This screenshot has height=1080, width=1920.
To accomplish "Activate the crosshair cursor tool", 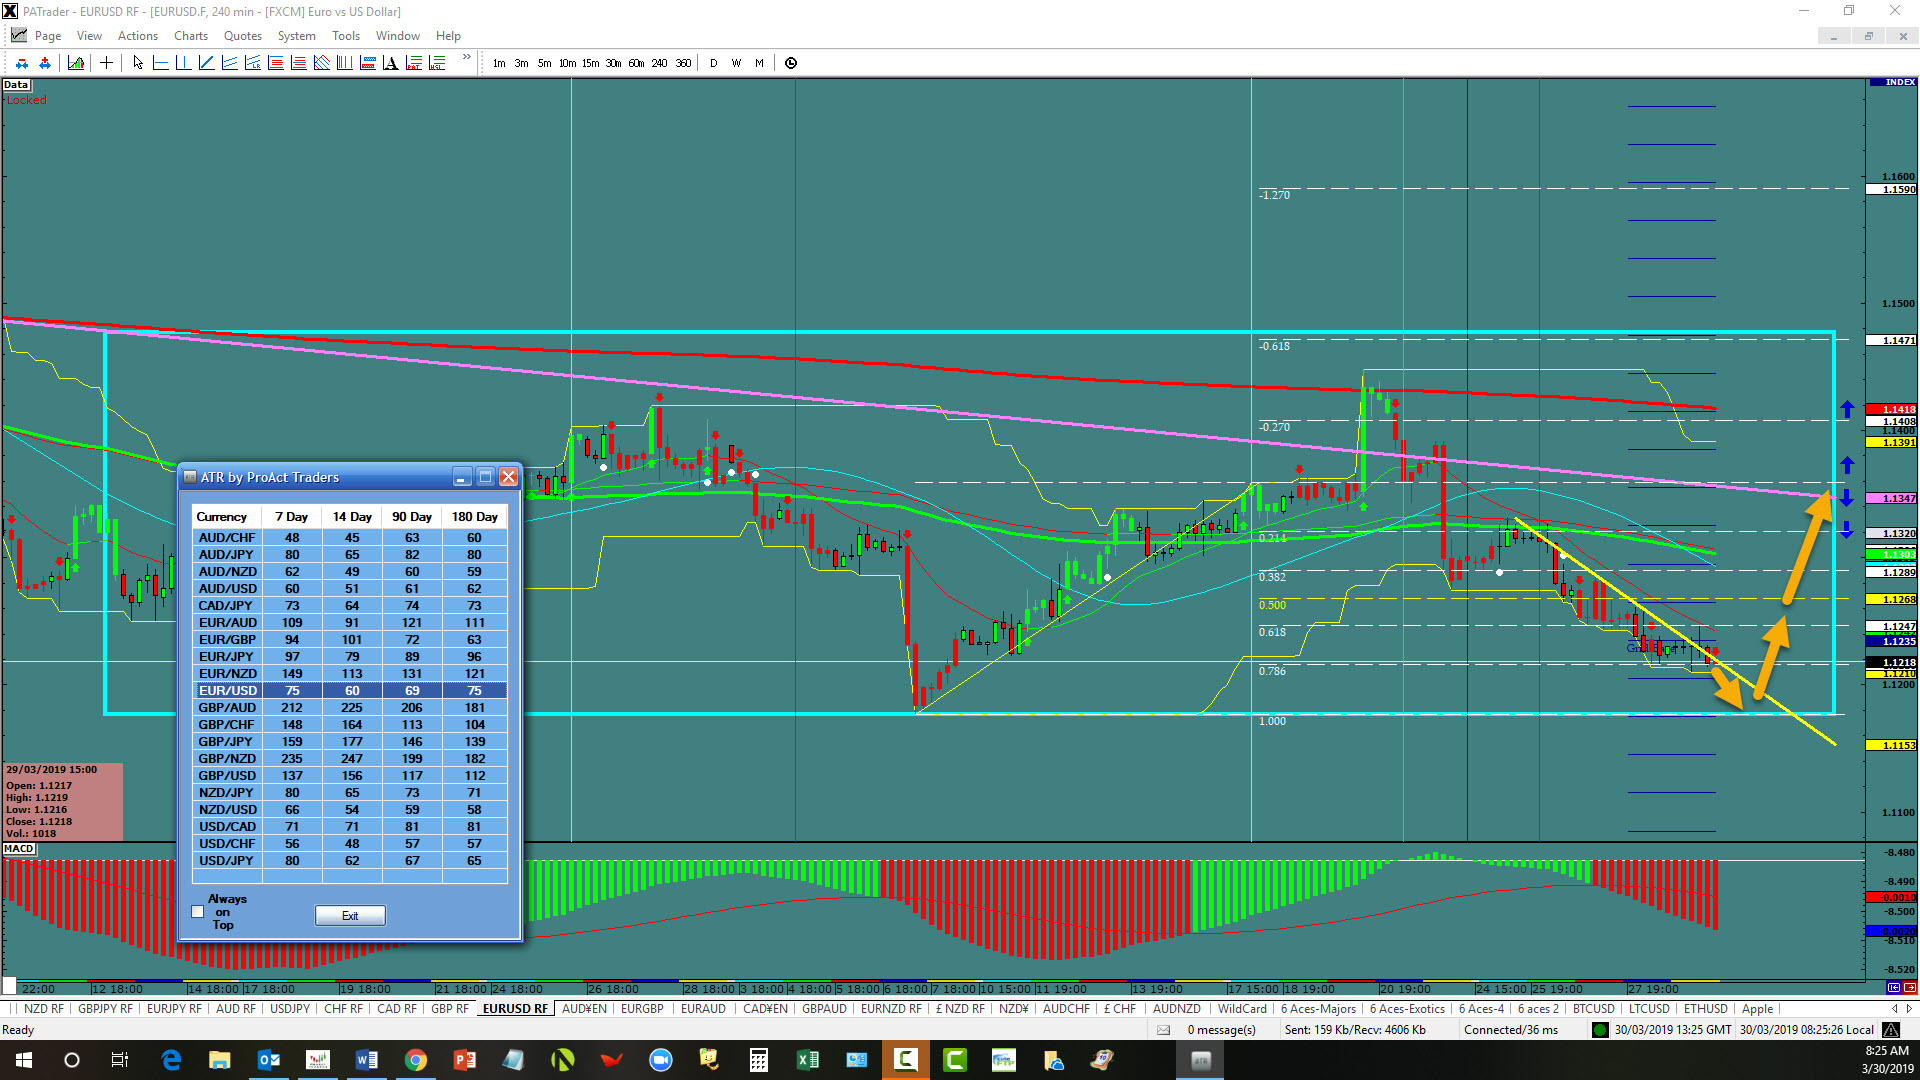I will point(106,63).
